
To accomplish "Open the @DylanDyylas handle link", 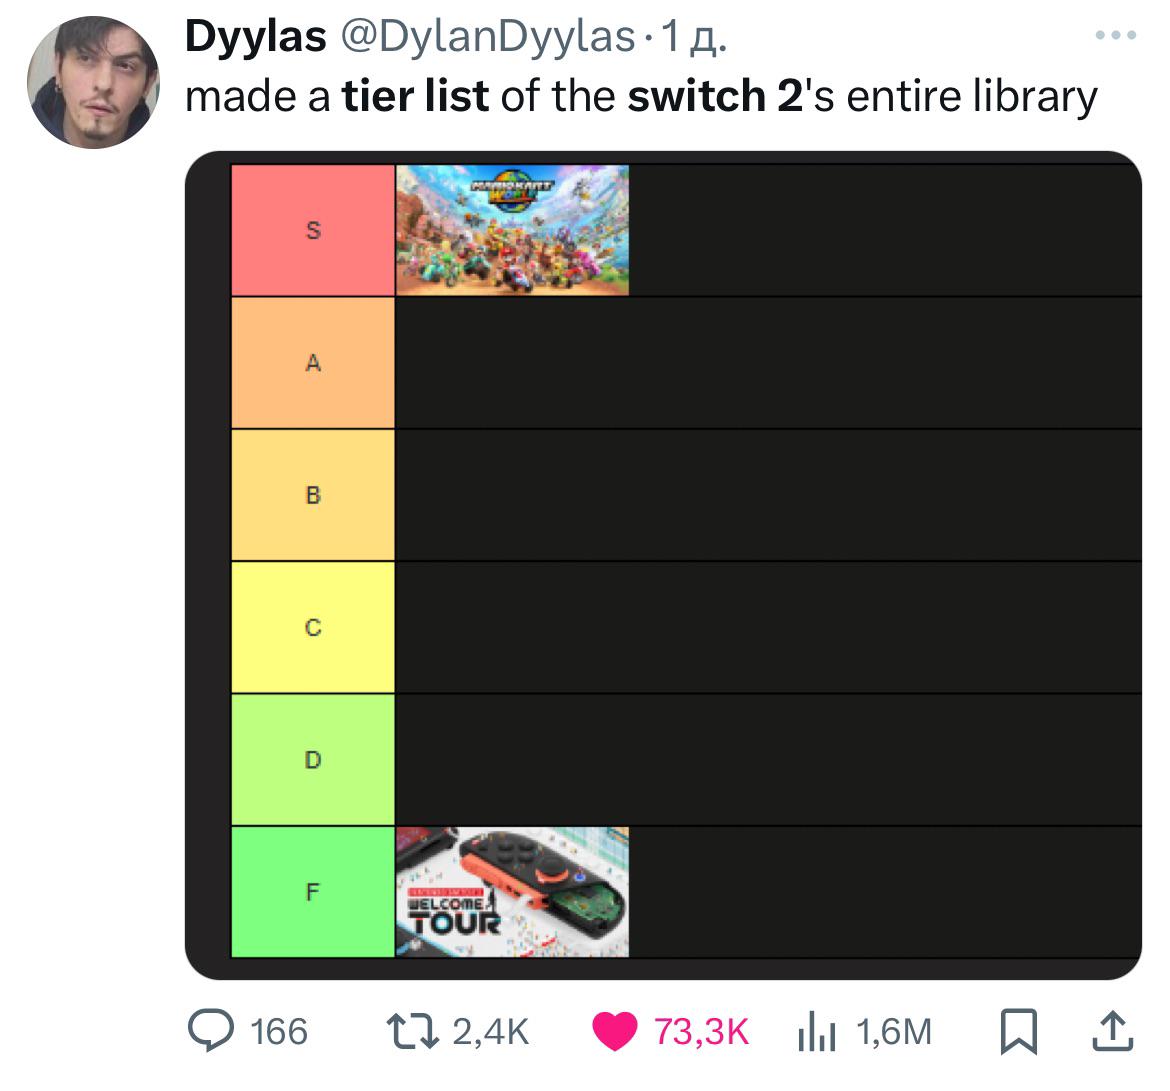I will pos(487,37).
